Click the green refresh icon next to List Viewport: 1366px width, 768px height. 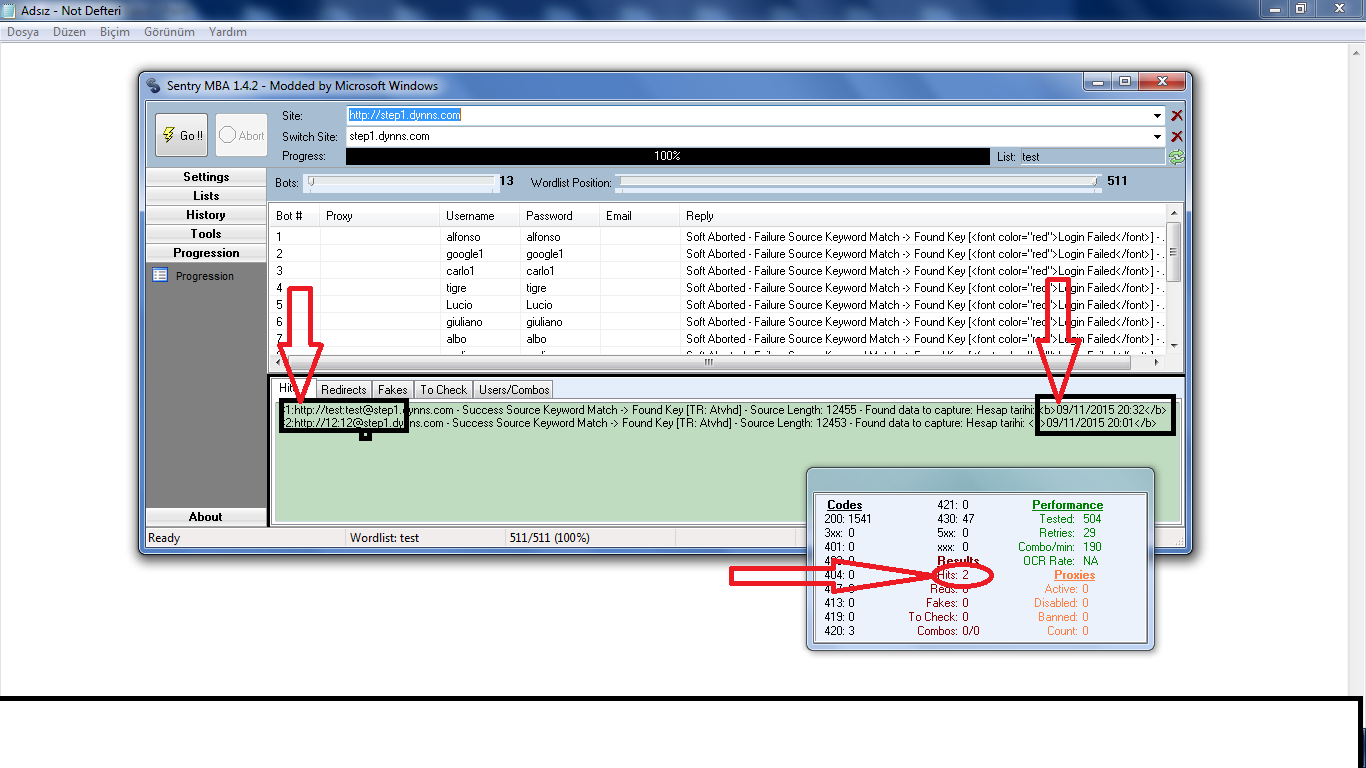click(1177, 157)
